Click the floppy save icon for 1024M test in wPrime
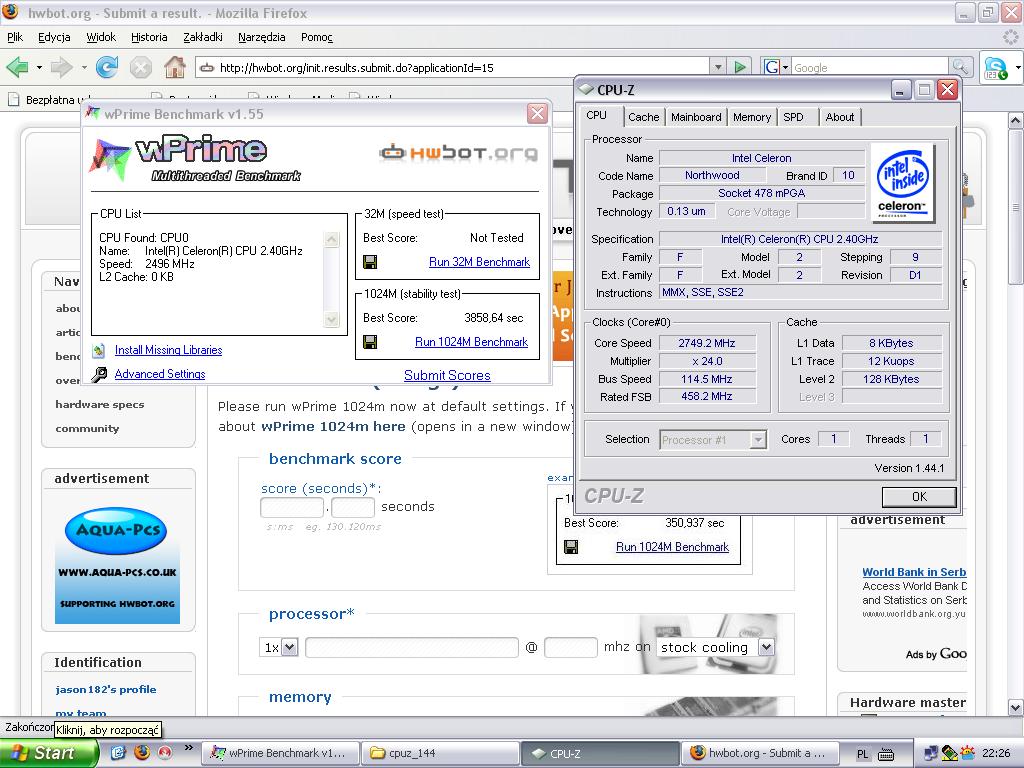This screenshot has height=768, width=1024. 370,342
